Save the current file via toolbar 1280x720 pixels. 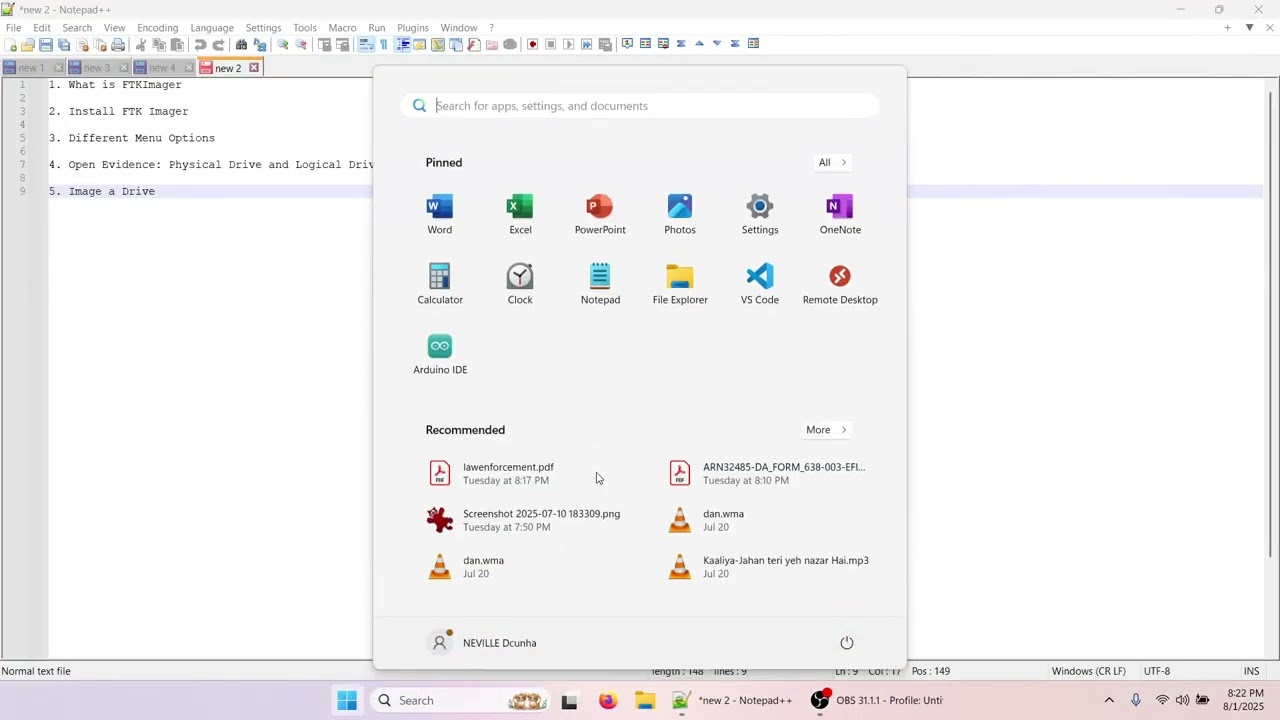point(46,45)
